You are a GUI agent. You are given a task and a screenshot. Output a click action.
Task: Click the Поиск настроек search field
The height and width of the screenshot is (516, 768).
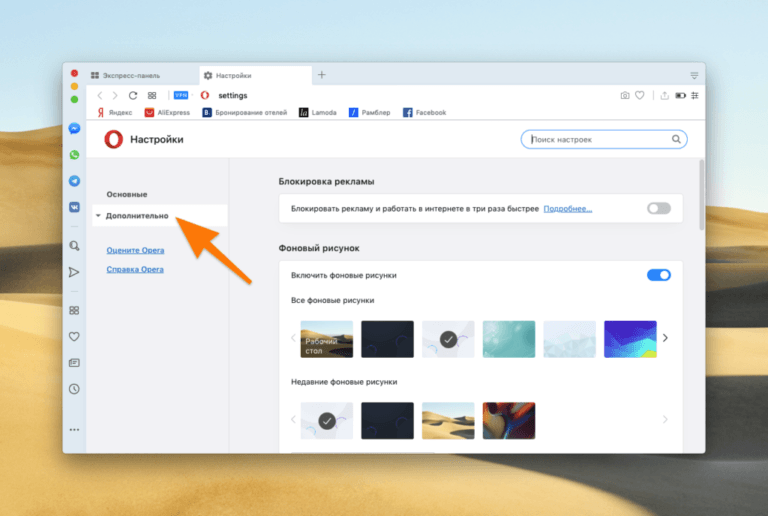(x=600, y=140)
